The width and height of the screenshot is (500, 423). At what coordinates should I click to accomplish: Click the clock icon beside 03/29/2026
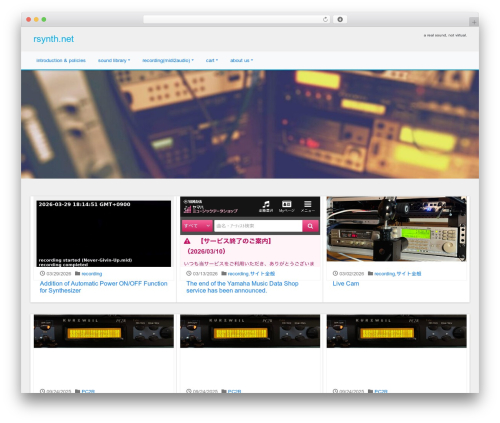tap(42, 273)
